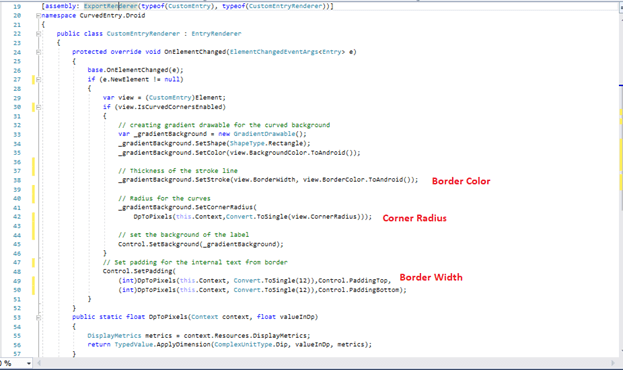Click Control.SetPadding call on line 48
Screen dimensions: 623x370
coord(137,271)
